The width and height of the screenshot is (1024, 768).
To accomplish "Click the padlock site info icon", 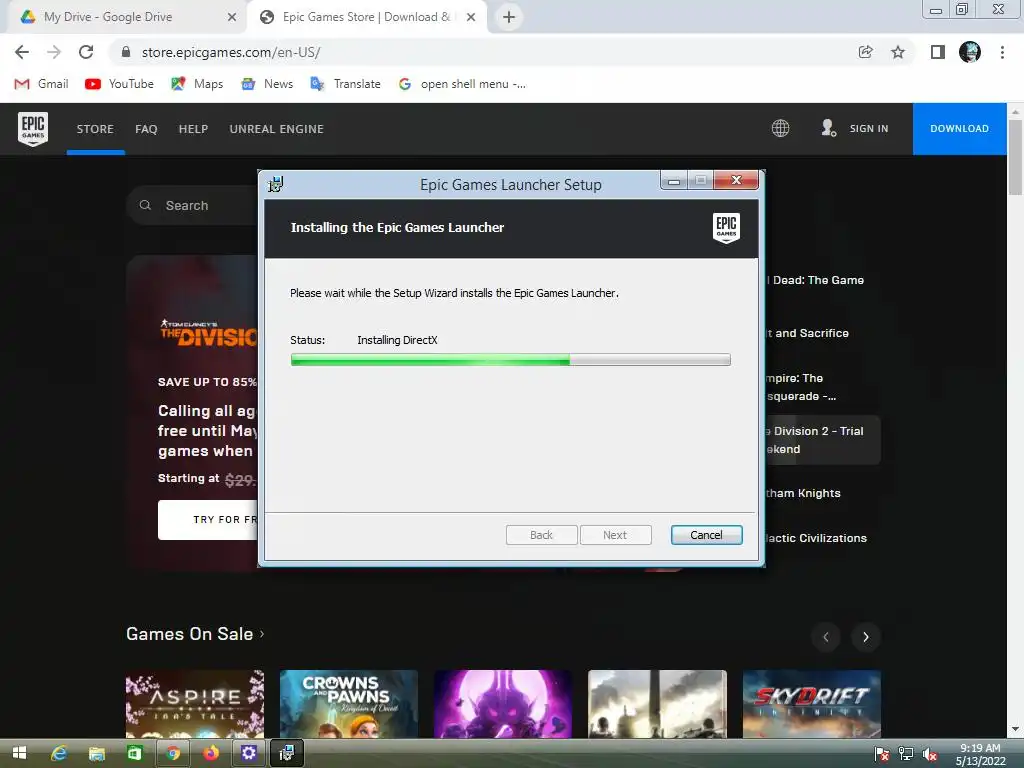I will coord(126,52).
